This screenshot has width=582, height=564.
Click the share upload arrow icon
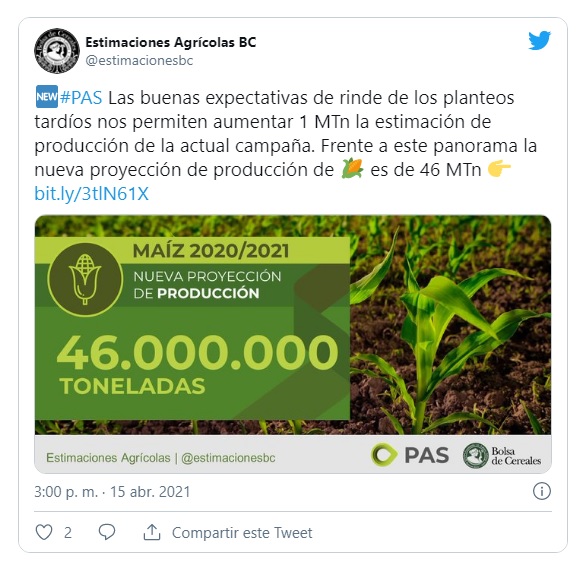[x=152, y=532]
